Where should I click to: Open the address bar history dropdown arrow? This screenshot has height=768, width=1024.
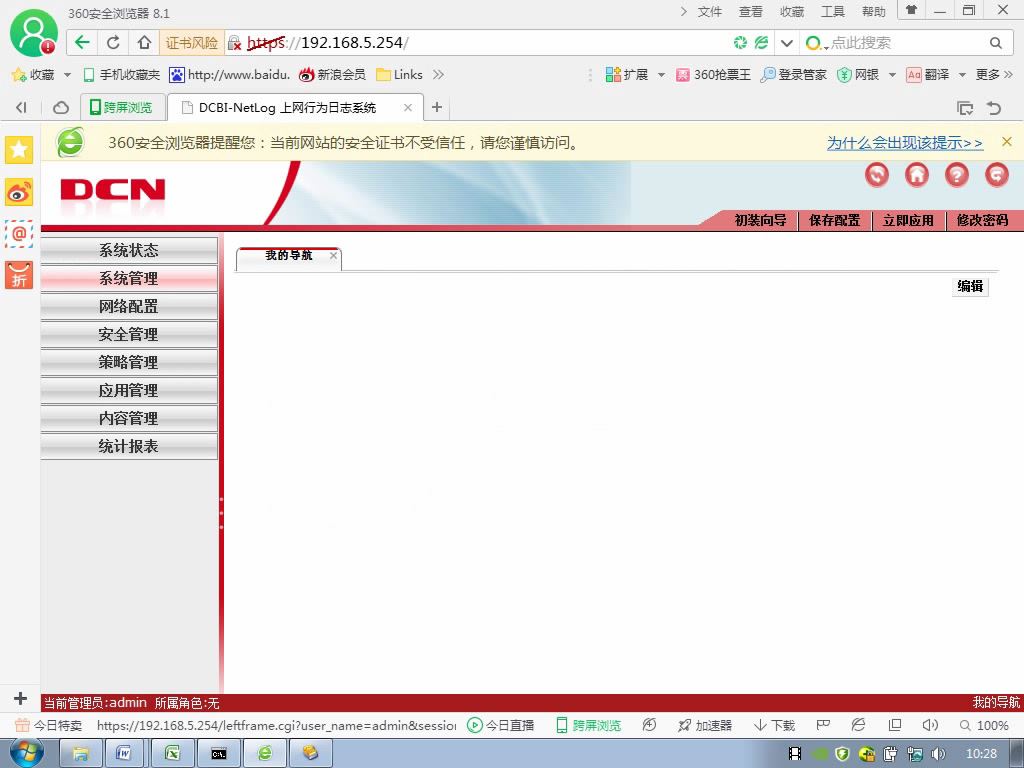787,43
